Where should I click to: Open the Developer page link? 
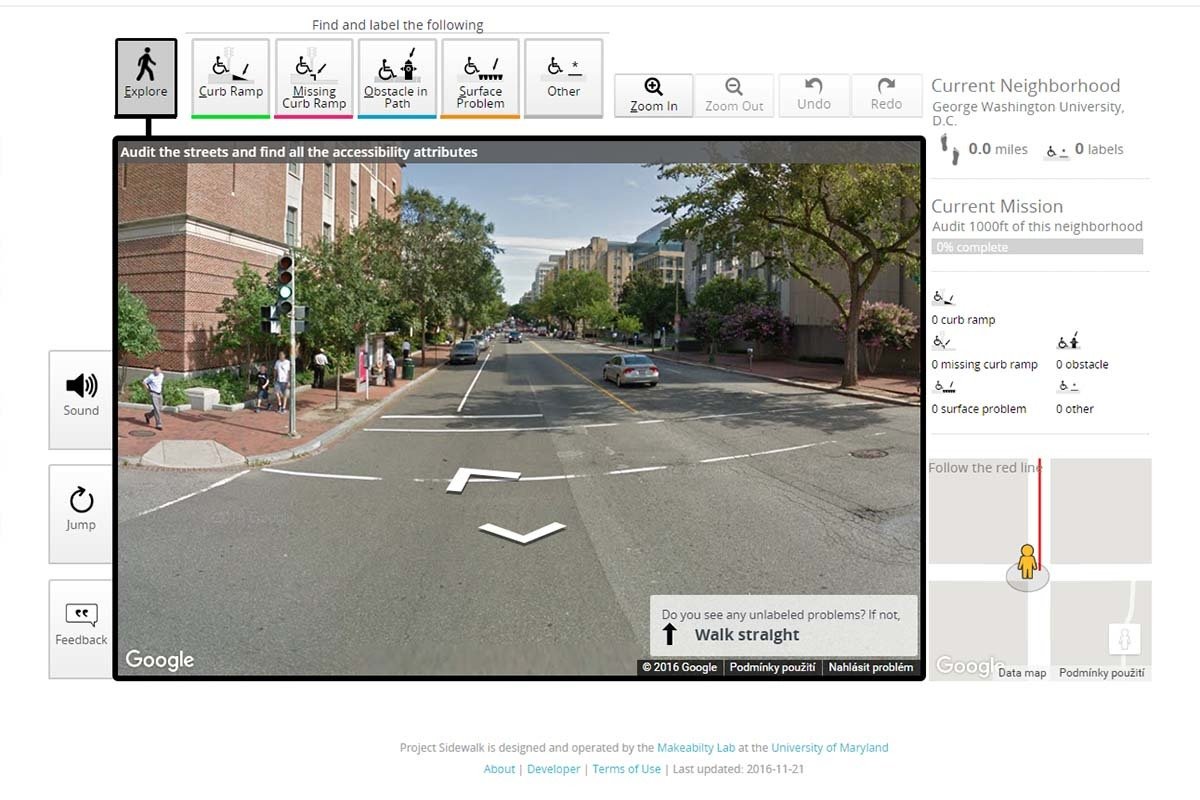click(x=553, y=769)
